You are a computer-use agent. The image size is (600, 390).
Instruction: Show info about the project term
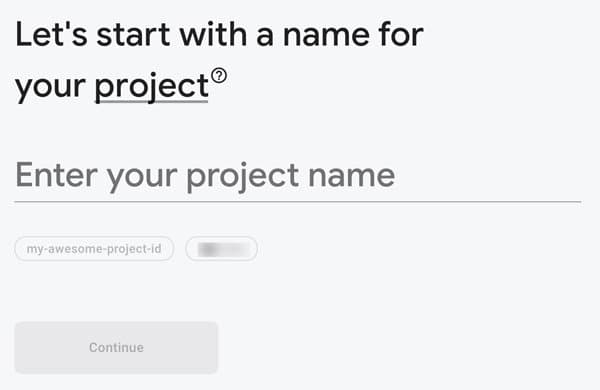coord(219,75)
